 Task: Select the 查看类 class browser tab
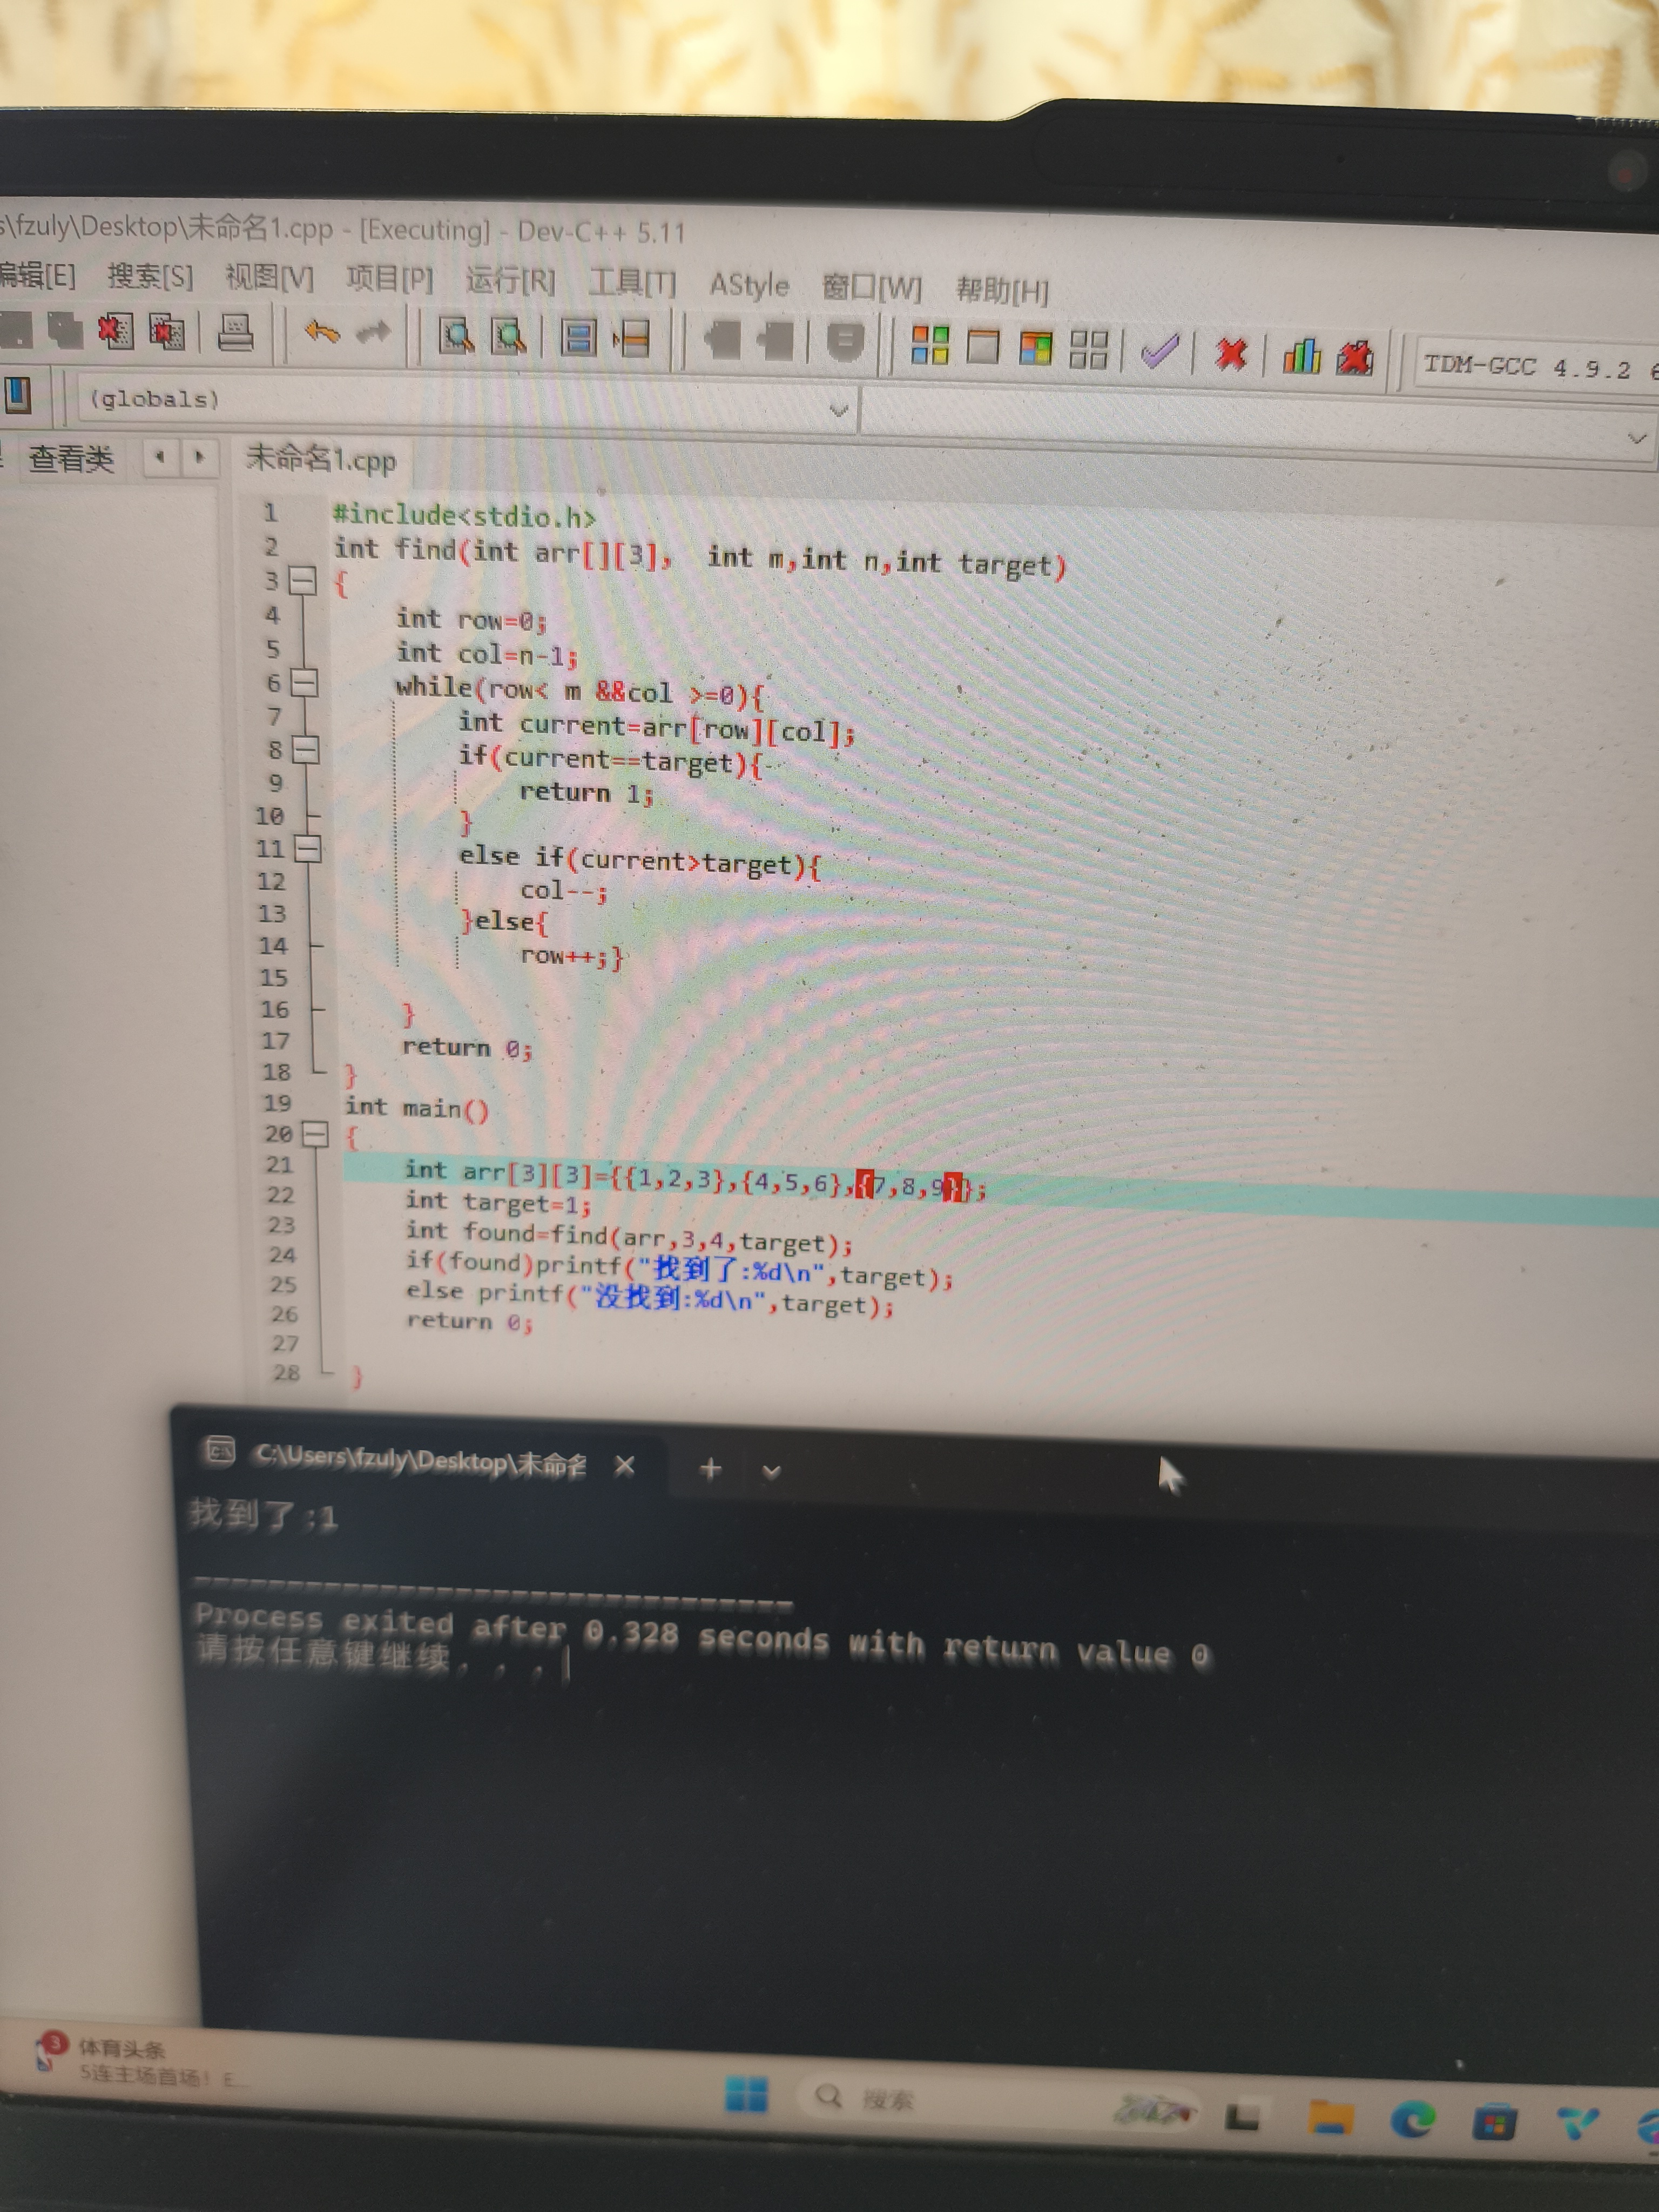71,459
